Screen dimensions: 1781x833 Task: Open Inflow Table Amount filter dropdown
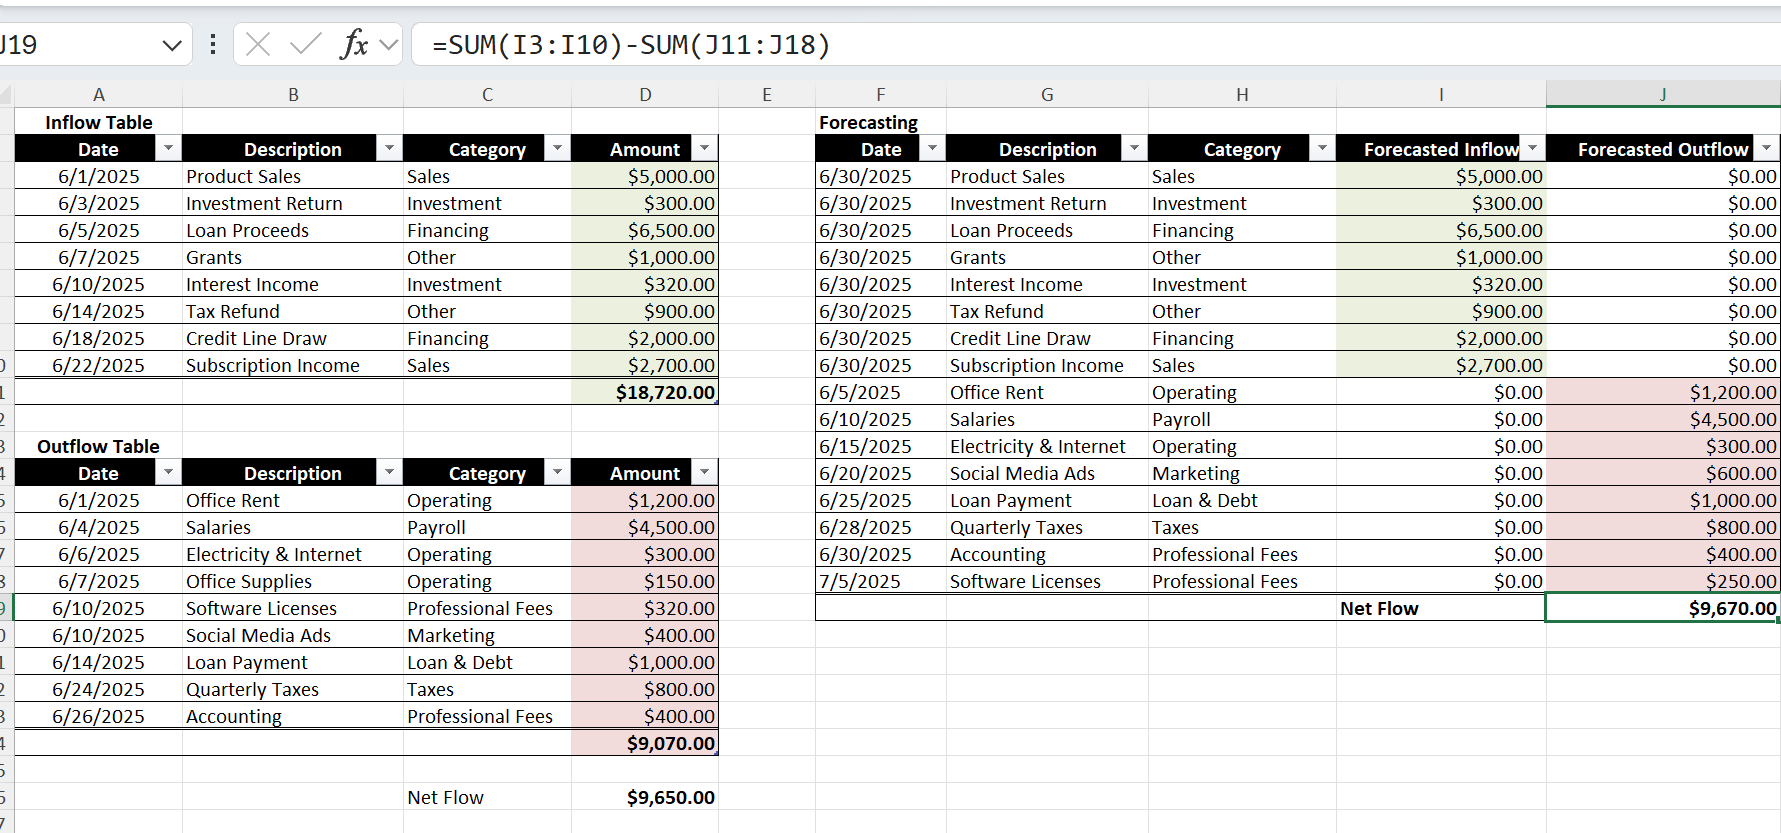tap(705, 148)
